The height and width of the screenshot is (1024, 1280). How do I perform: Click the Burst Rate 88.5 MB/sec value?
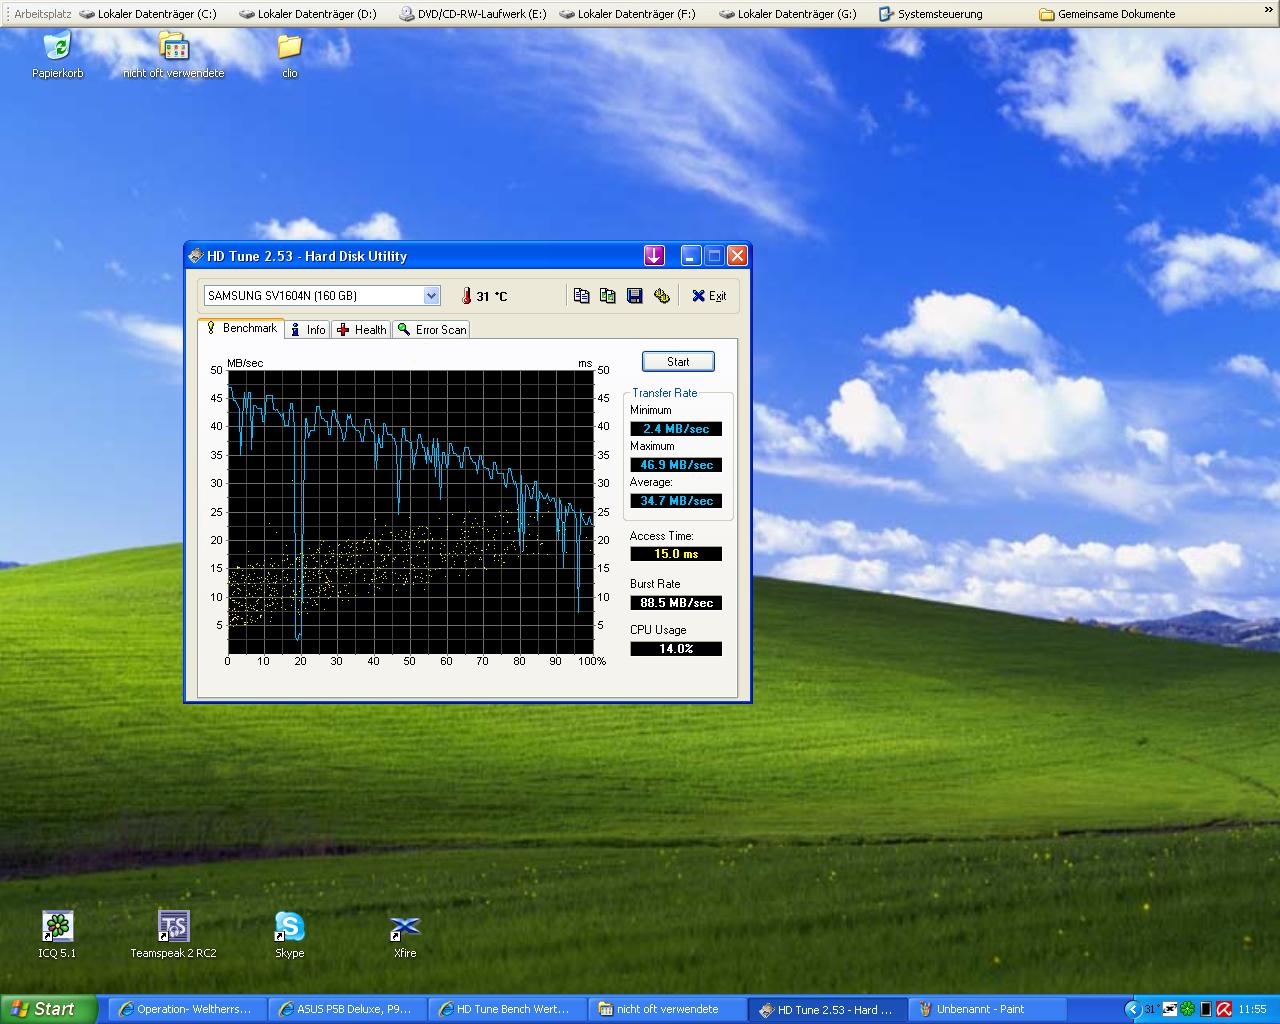tap(676, 602)
